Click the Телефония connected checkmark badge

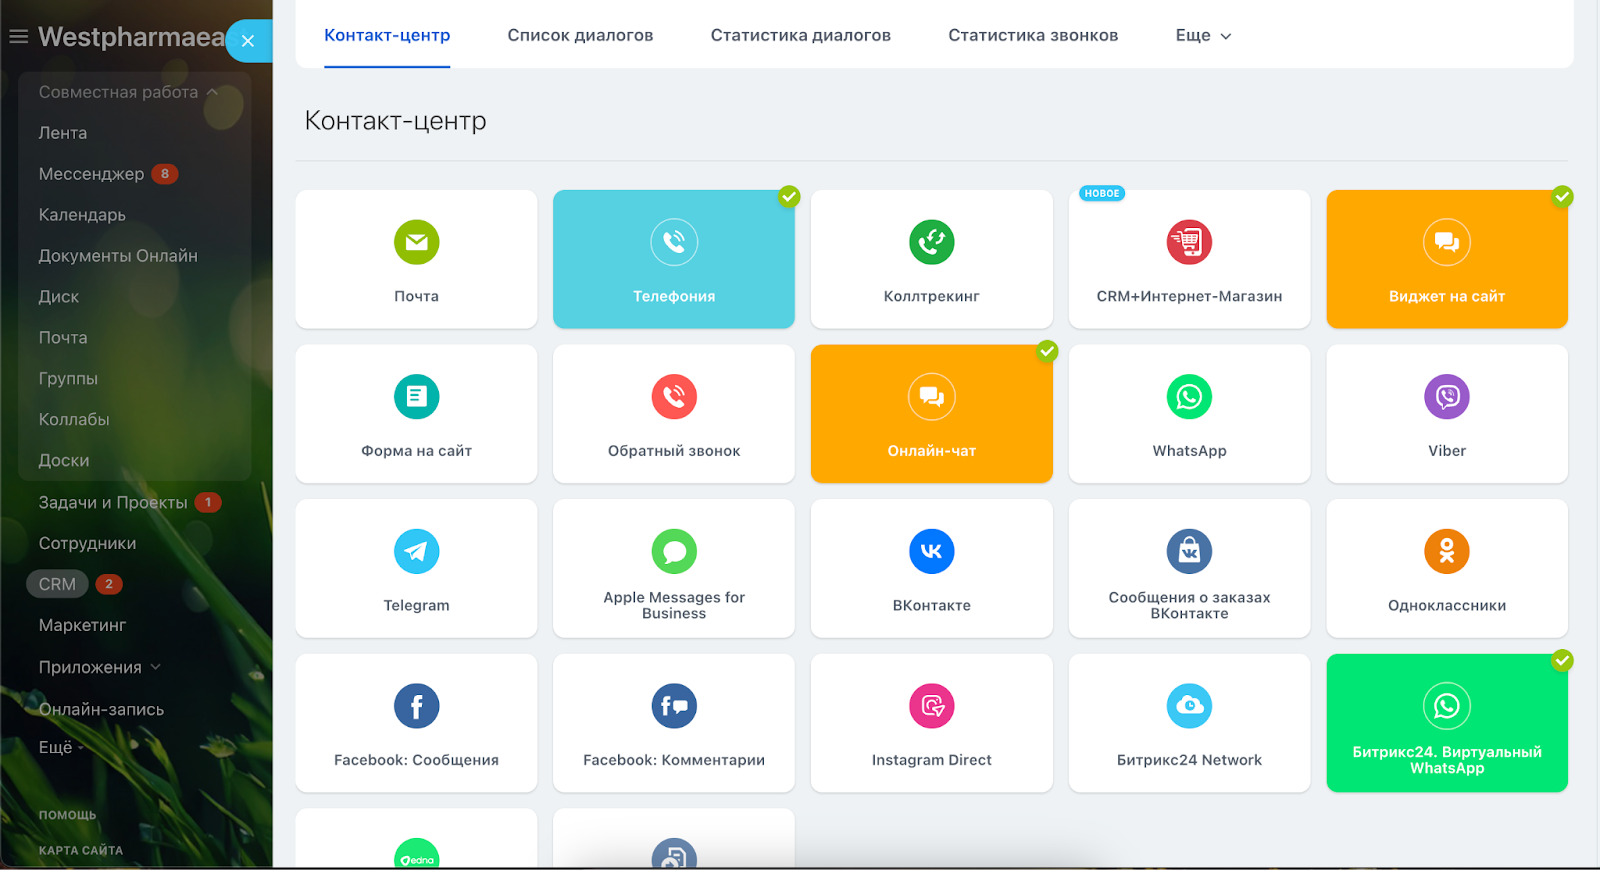[x=789, y=196]
